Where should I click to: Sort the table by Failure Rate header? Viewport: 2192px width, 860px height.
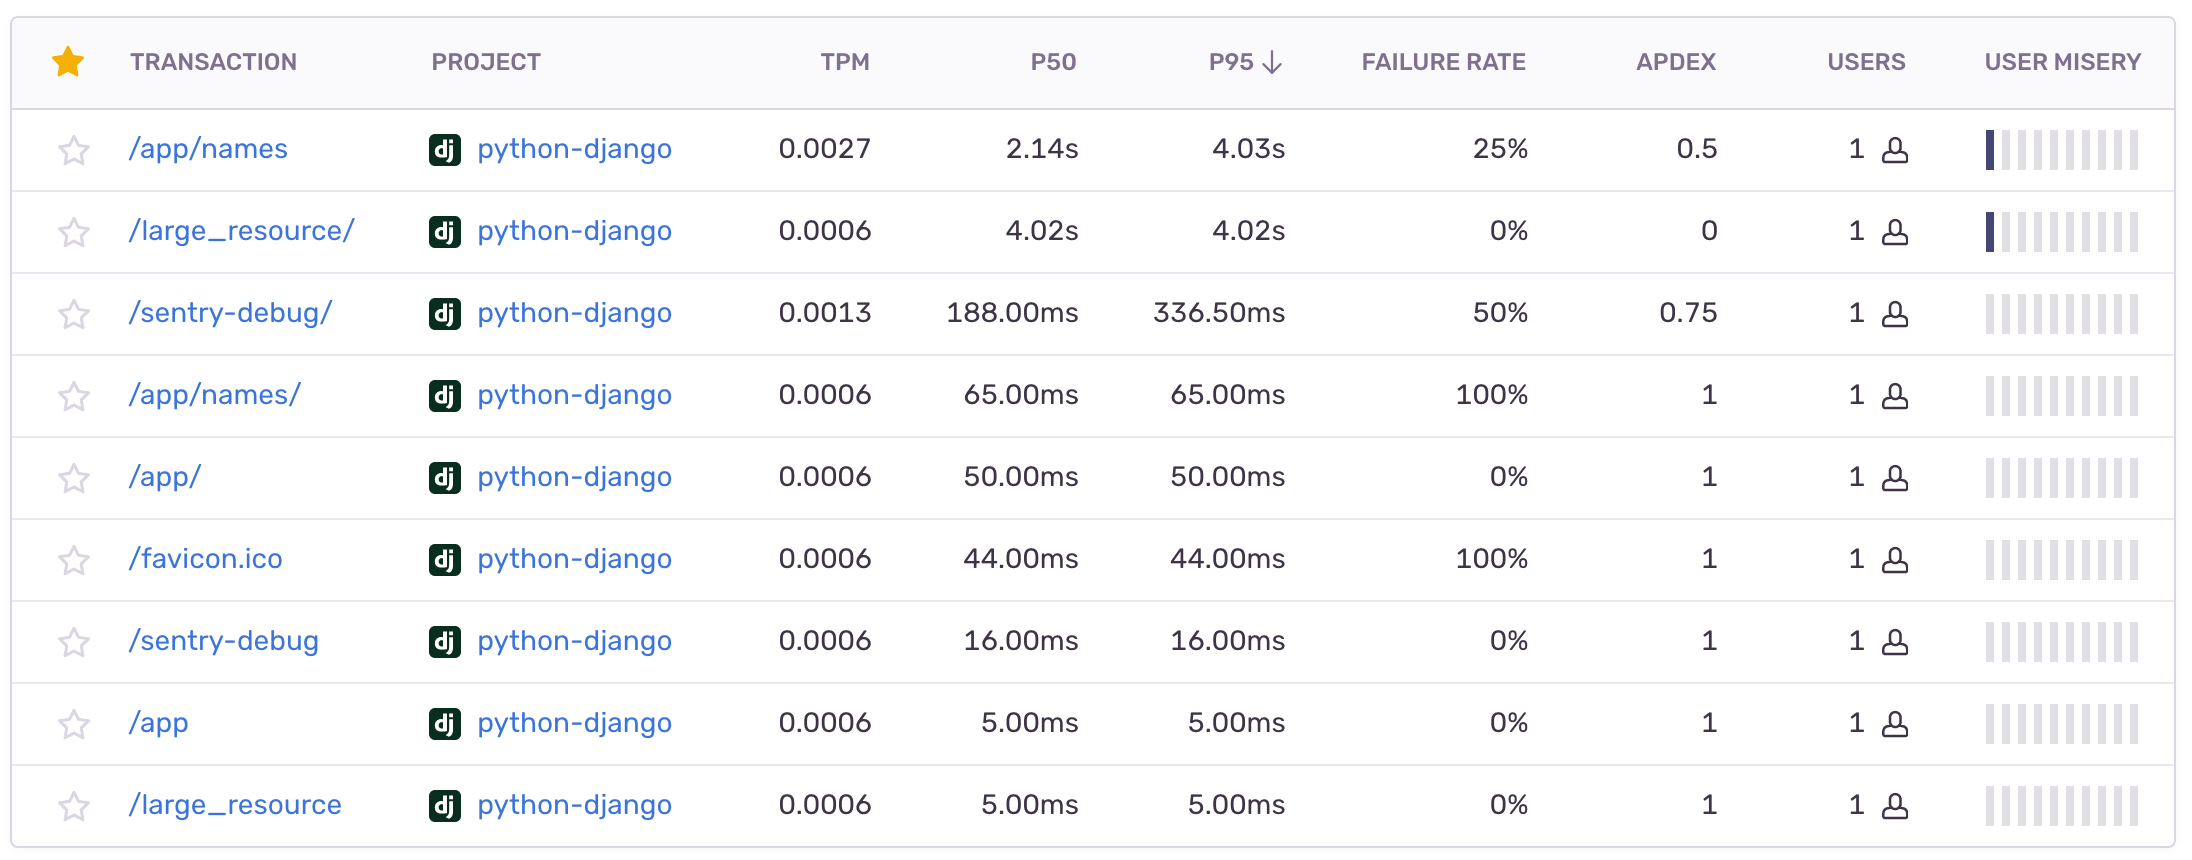tap(1443, 62)
